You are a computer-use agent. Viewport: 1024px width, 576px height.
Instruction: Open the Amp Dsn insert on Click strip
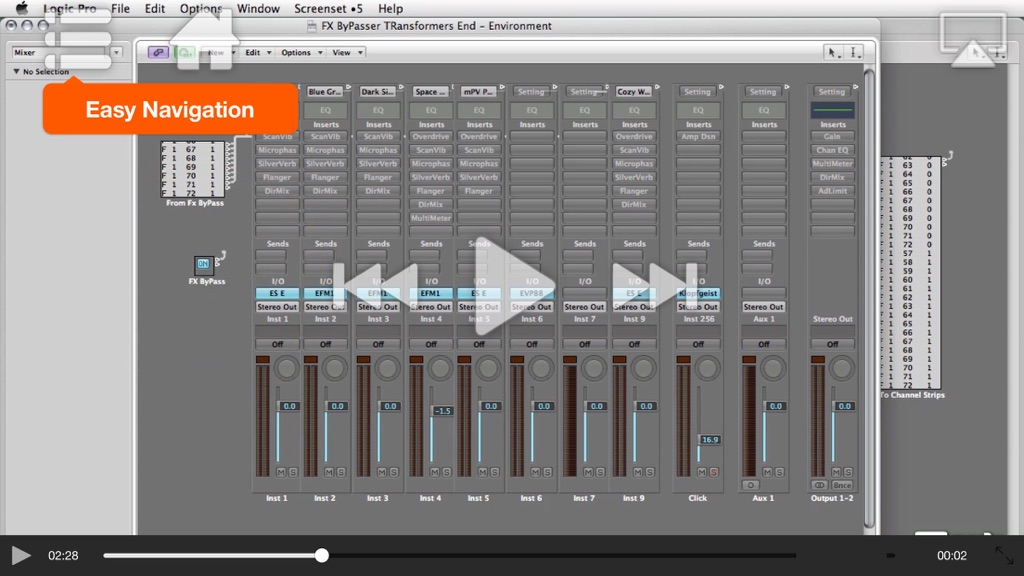(698, 136)
